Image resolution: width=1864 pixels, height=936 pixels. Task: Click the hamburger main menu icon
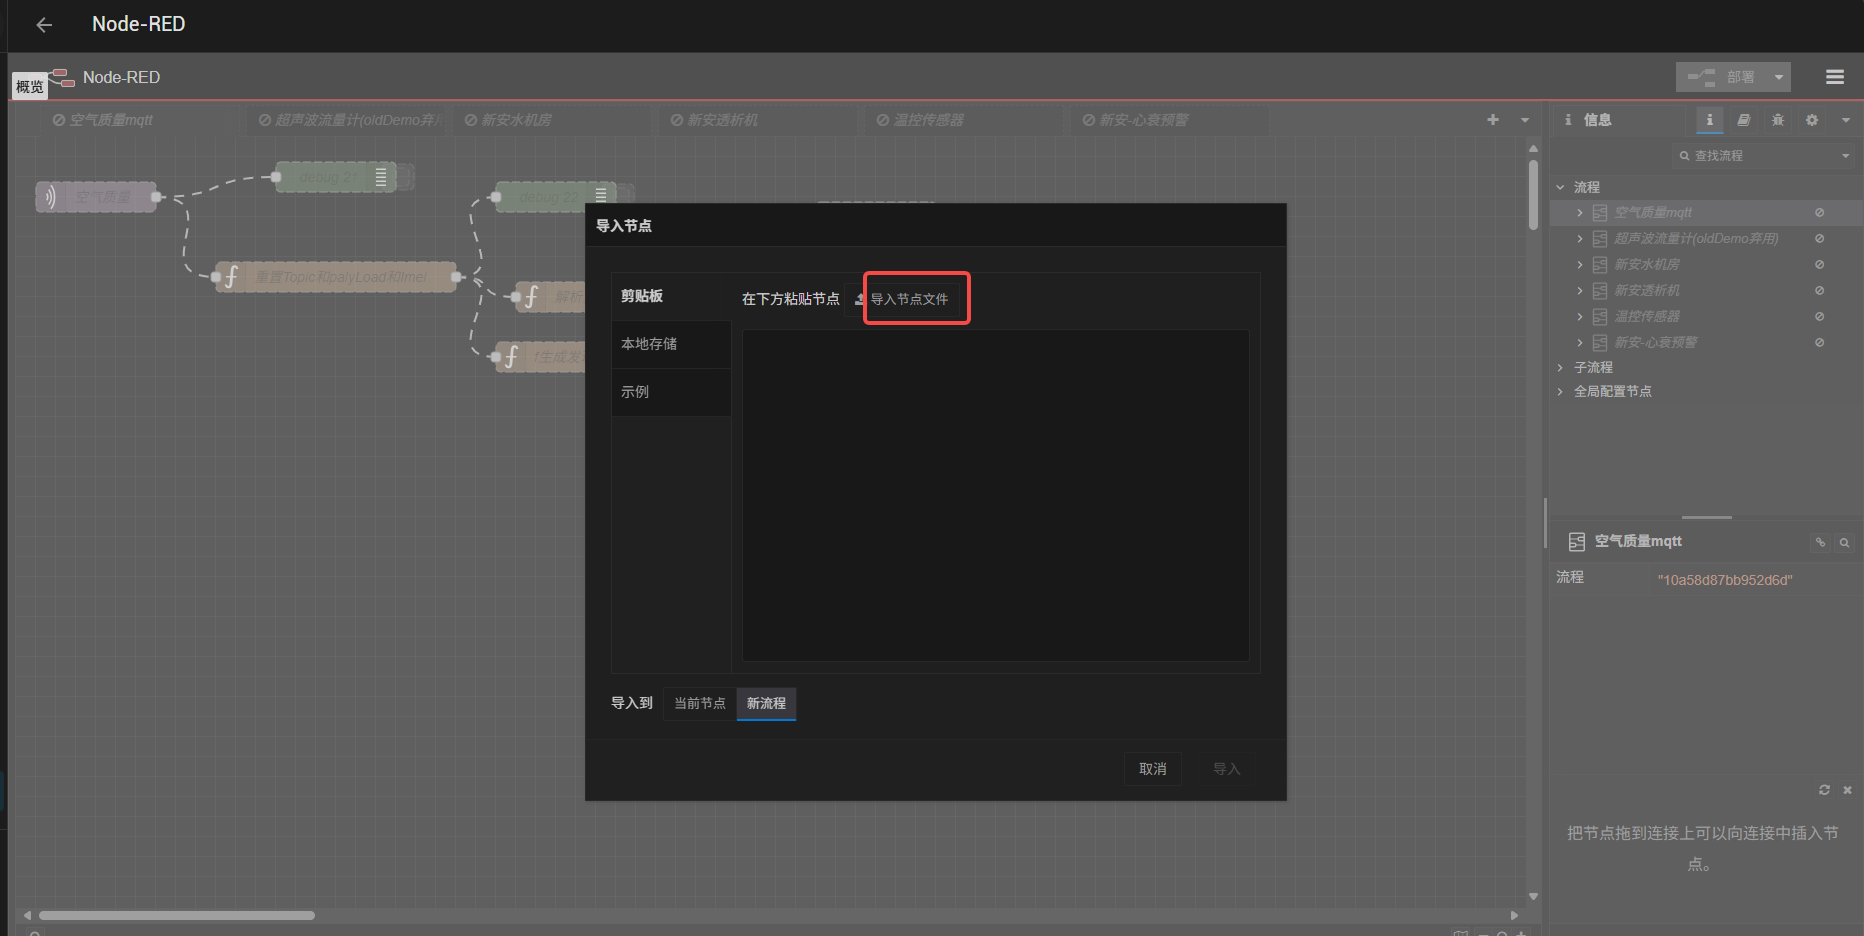tap(1834, 77)
